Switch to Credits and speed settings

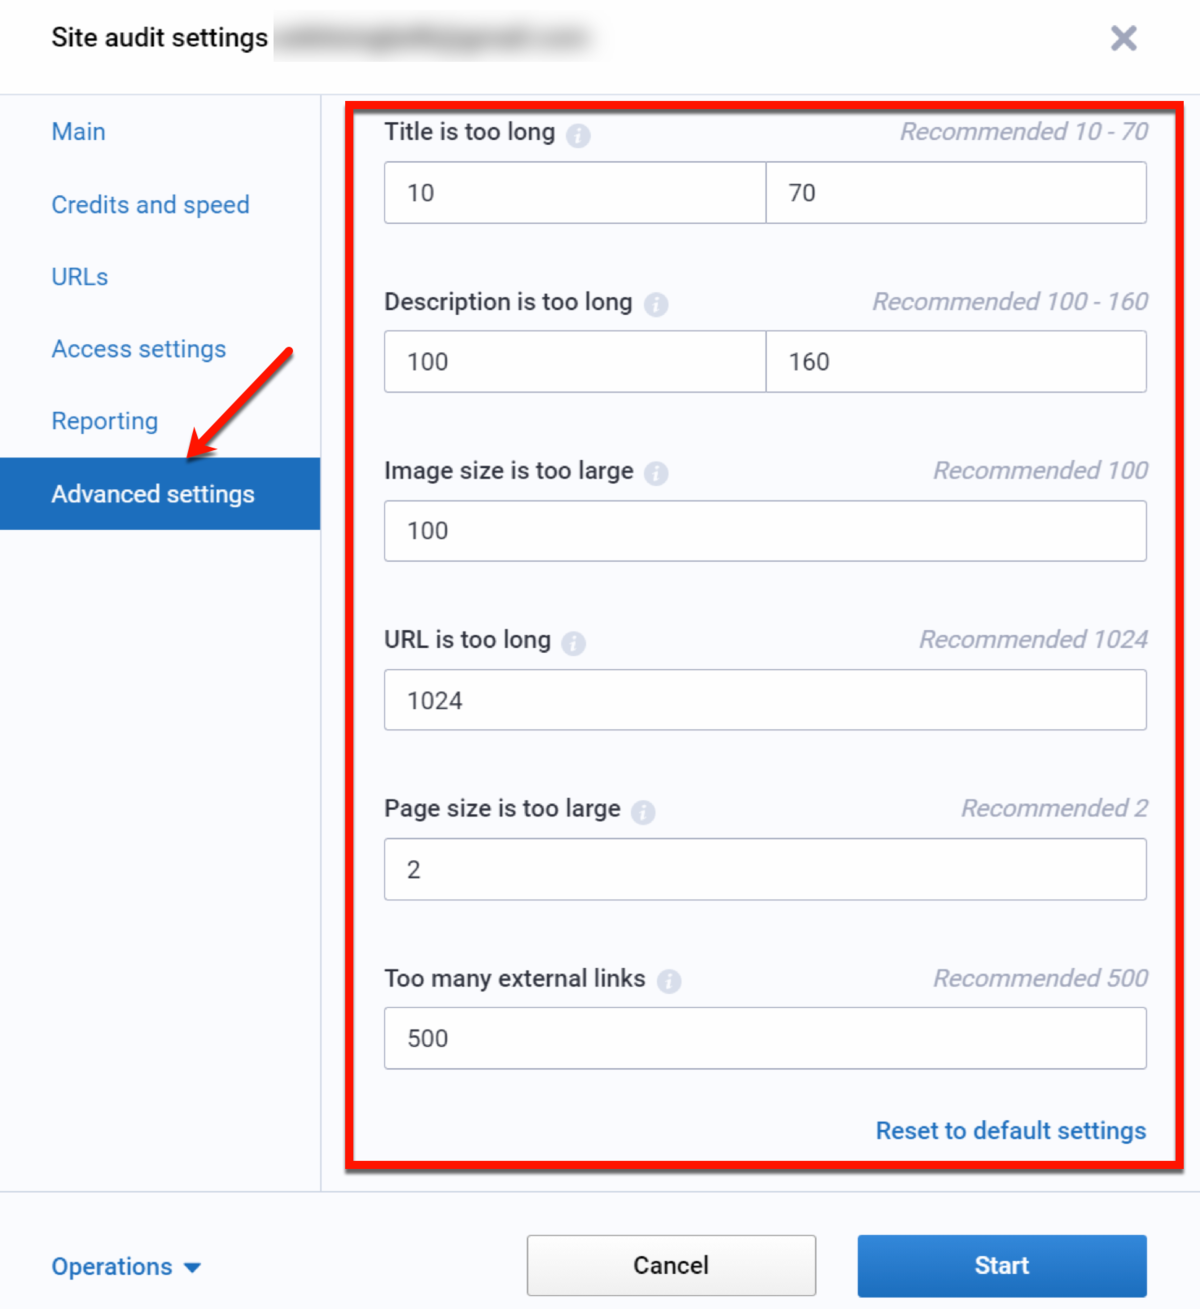(150, 204)
